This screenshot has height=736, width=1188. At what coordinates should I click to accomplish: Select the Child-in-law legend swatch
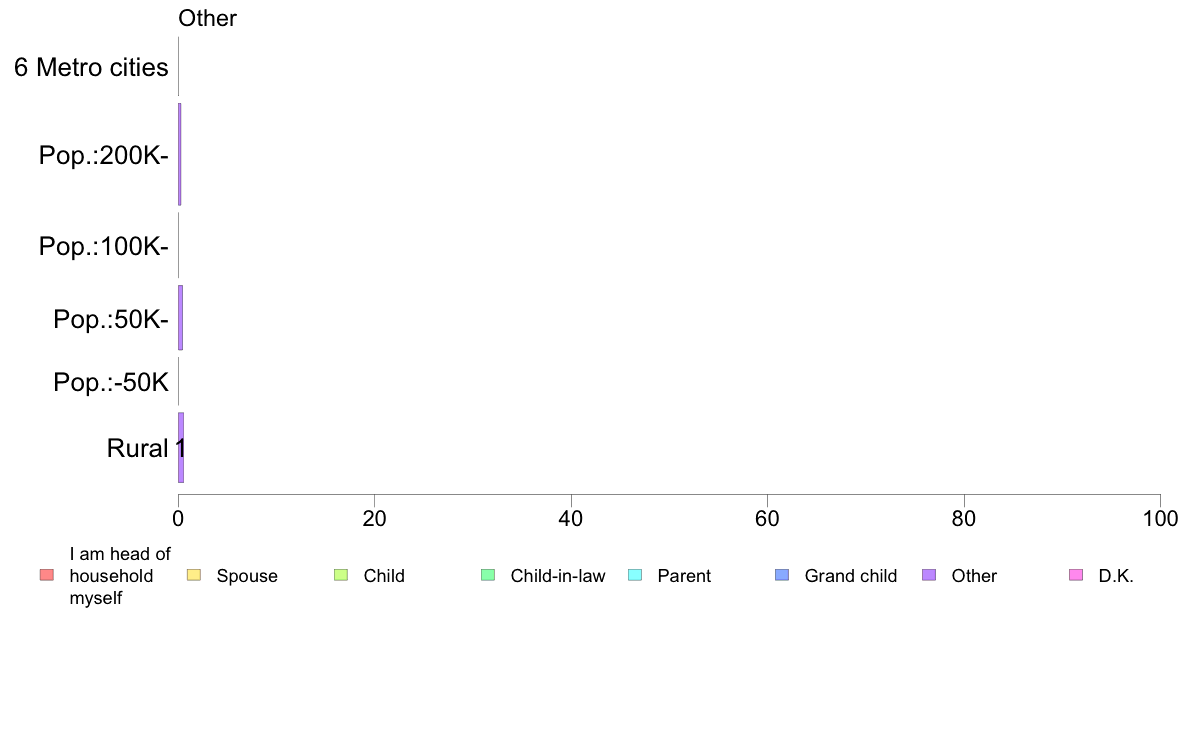(488, 575)
